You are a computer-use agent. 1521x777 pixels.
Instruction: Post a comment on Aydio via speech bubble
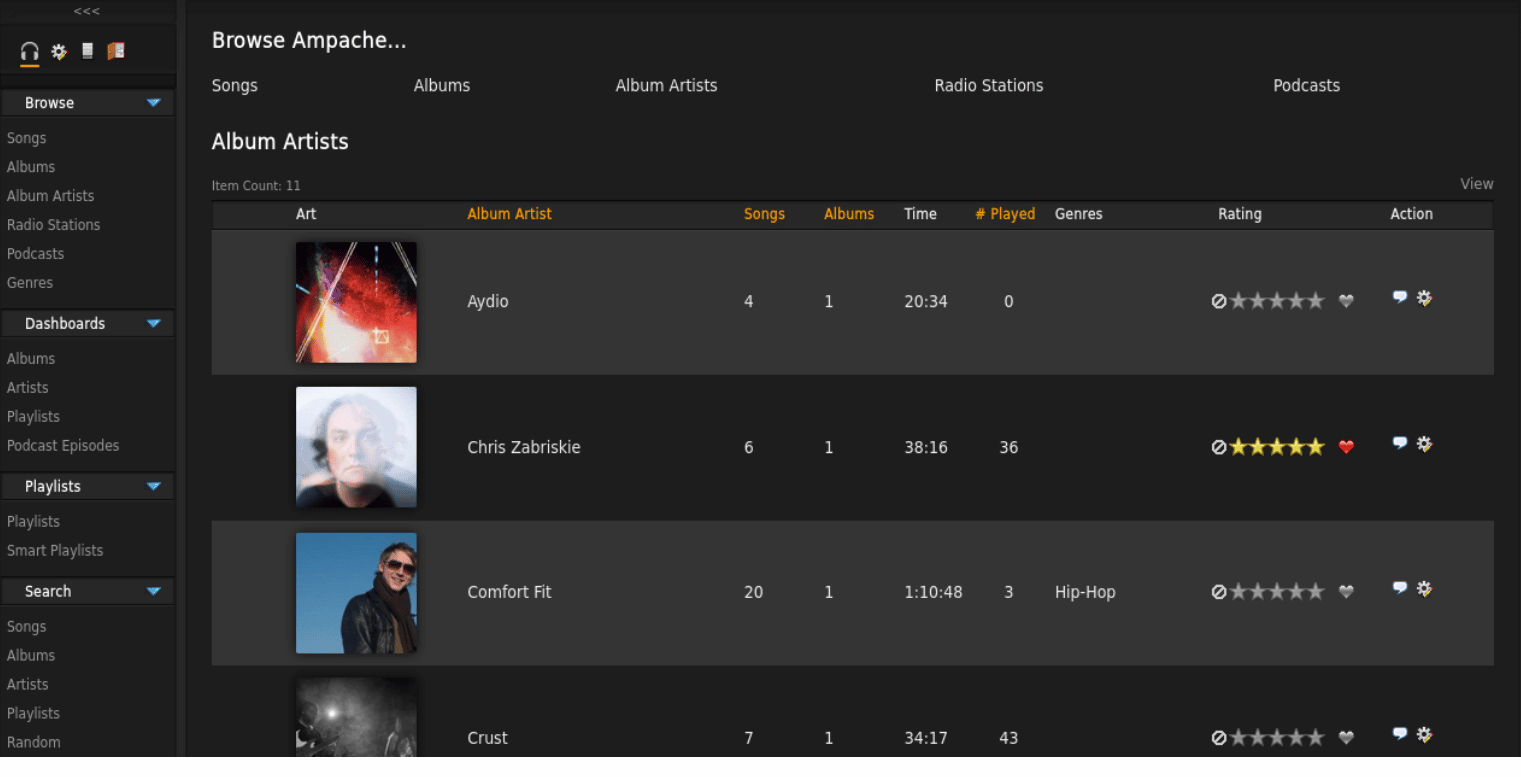[x=1400, y=298]
